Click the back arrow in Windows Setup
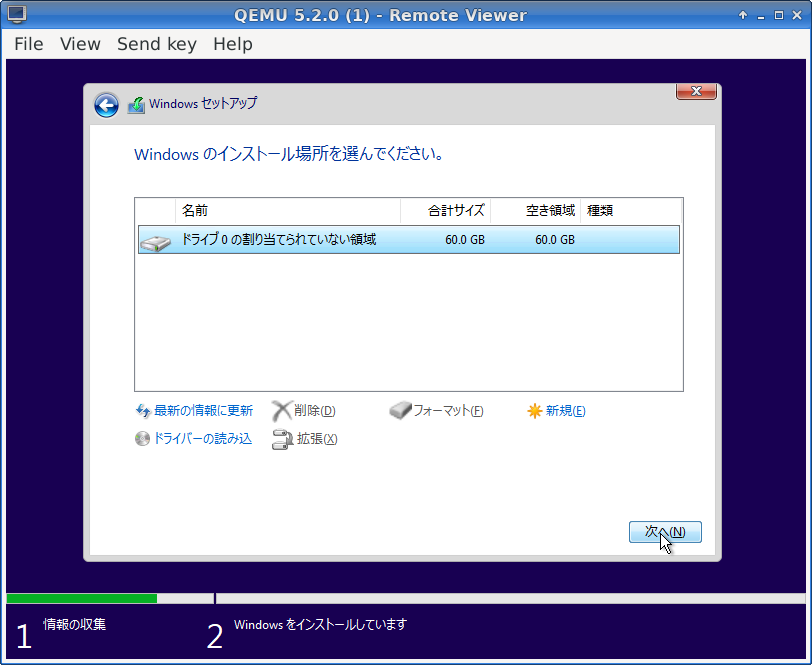 pos(106,105)
